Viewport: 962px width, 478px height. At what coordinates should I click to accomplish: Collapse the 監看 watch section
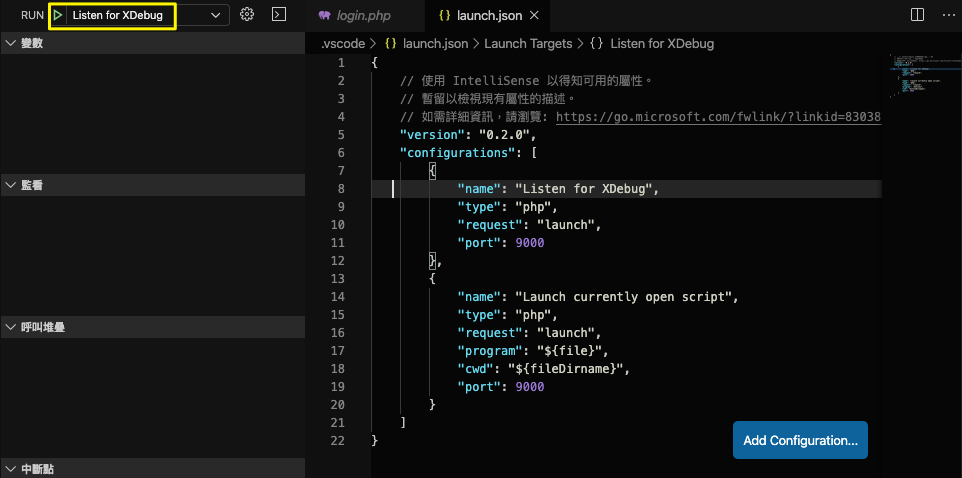153,185
